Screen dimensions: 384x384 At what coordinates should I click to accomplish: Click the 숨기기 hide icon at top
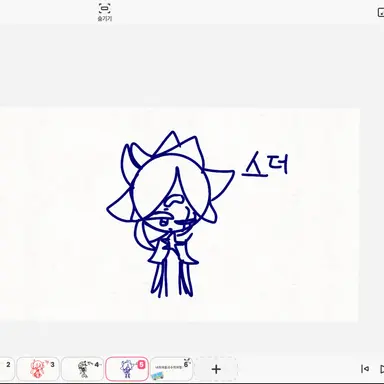[x=104, y=12]
